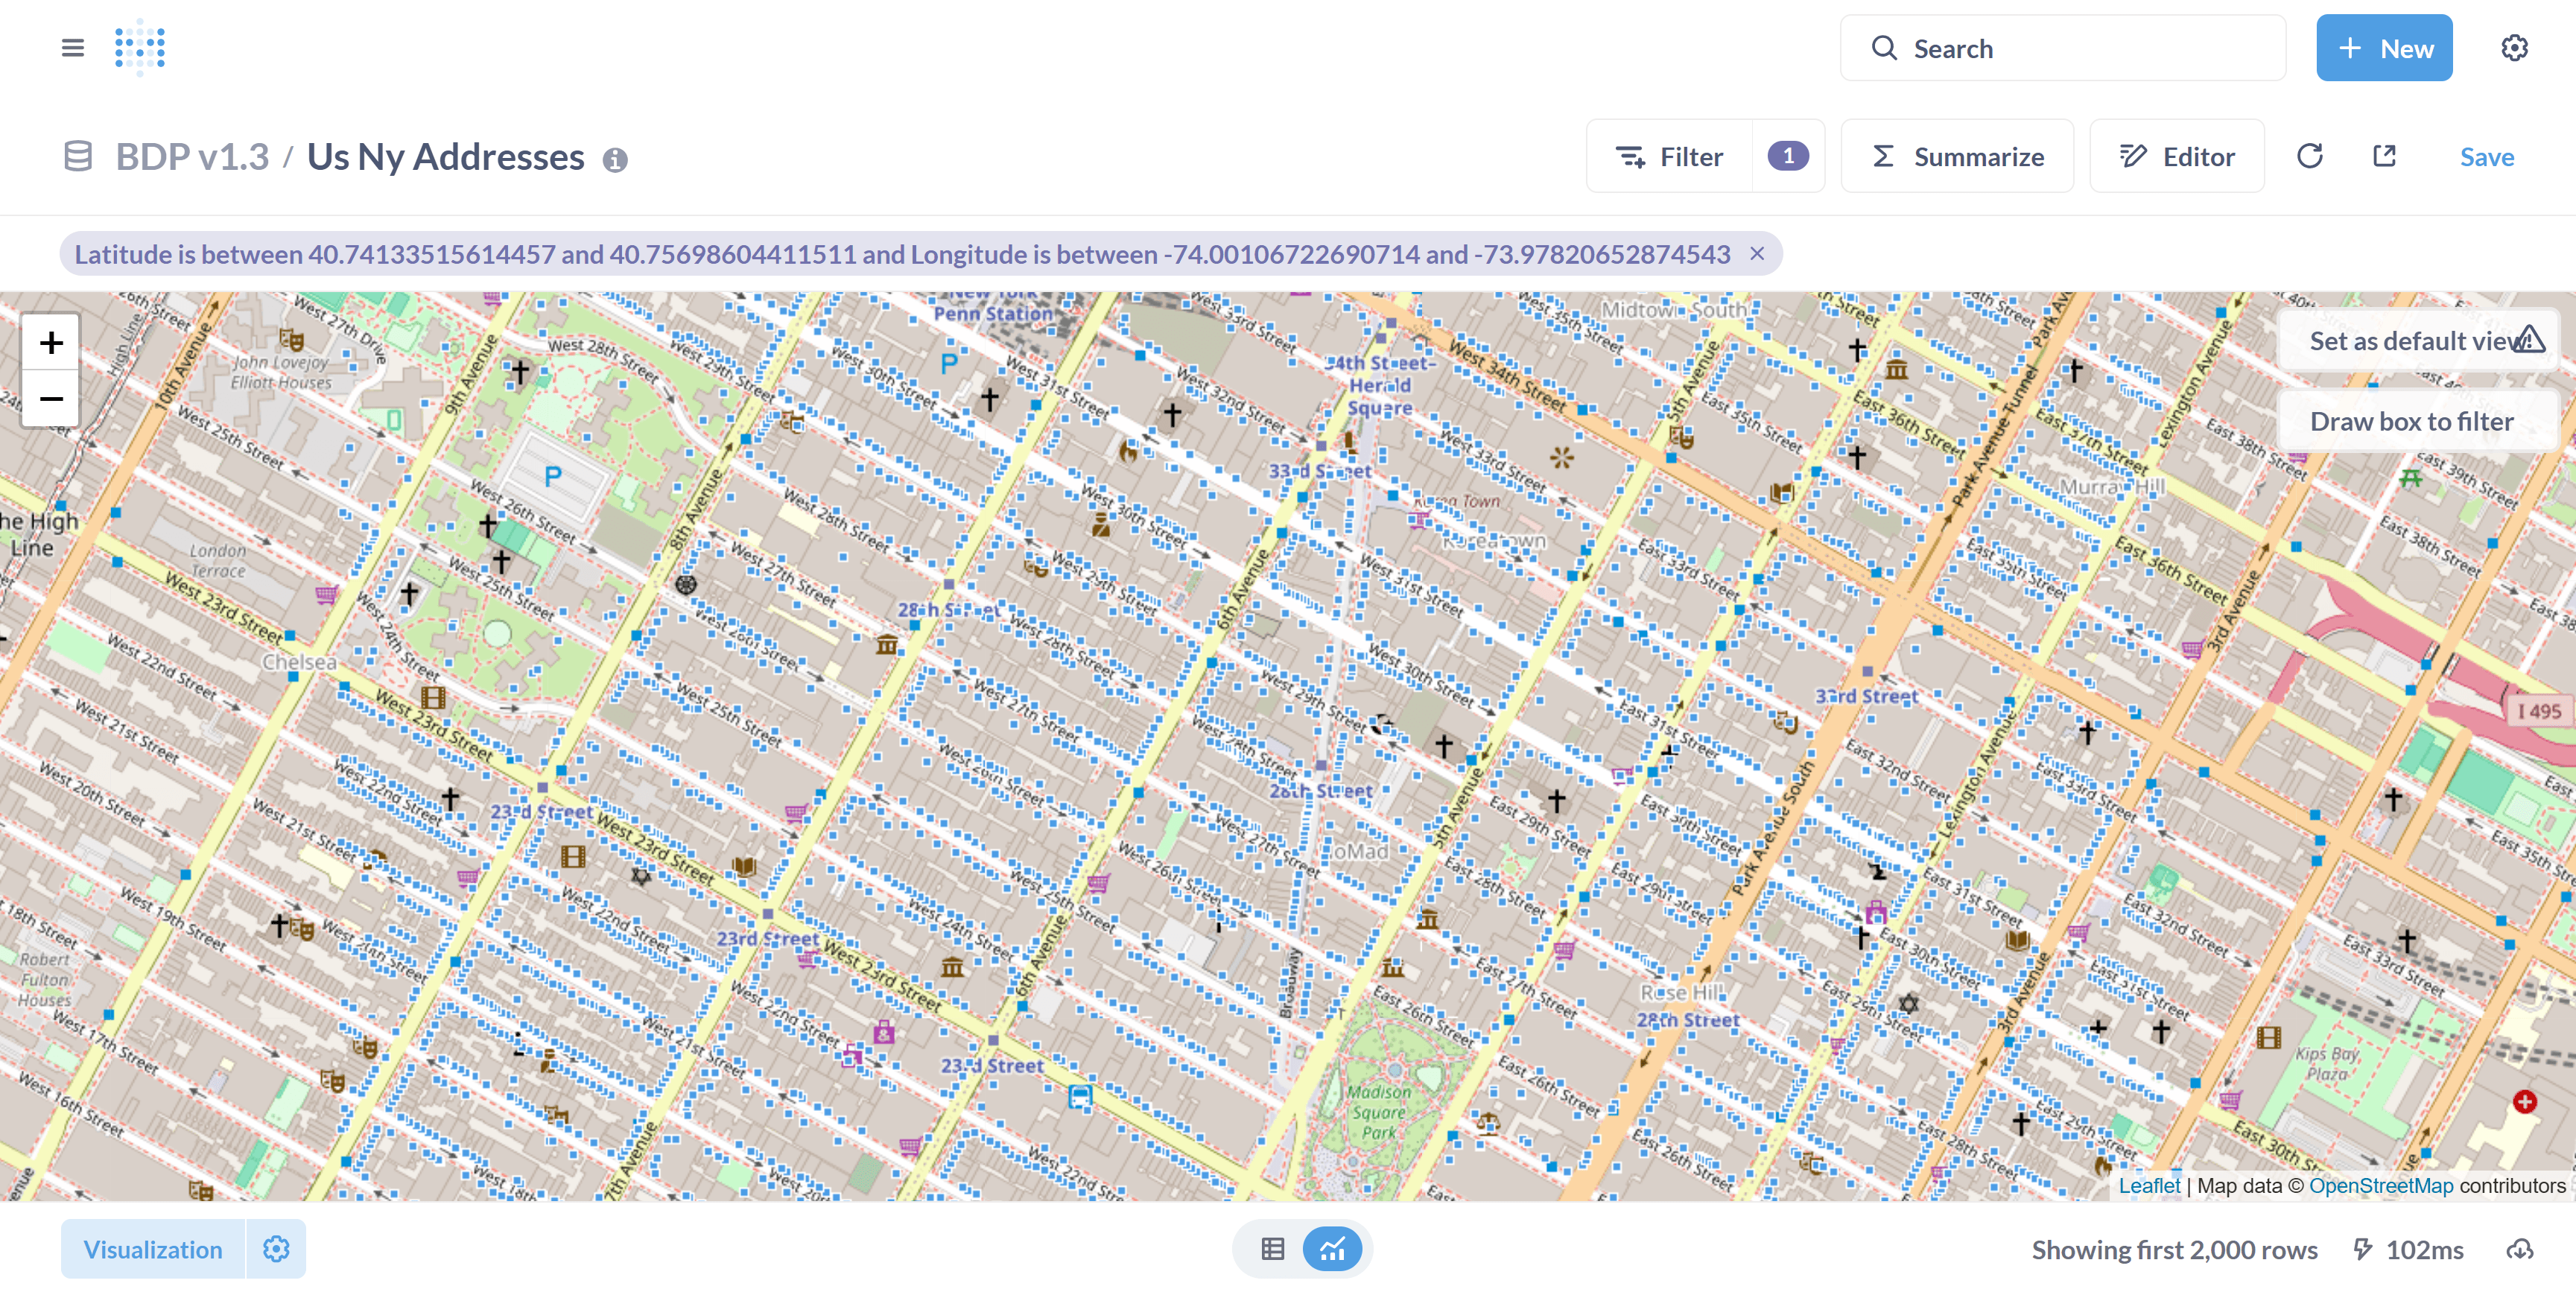Open the sidebar hamburger menu

[72, 48]
